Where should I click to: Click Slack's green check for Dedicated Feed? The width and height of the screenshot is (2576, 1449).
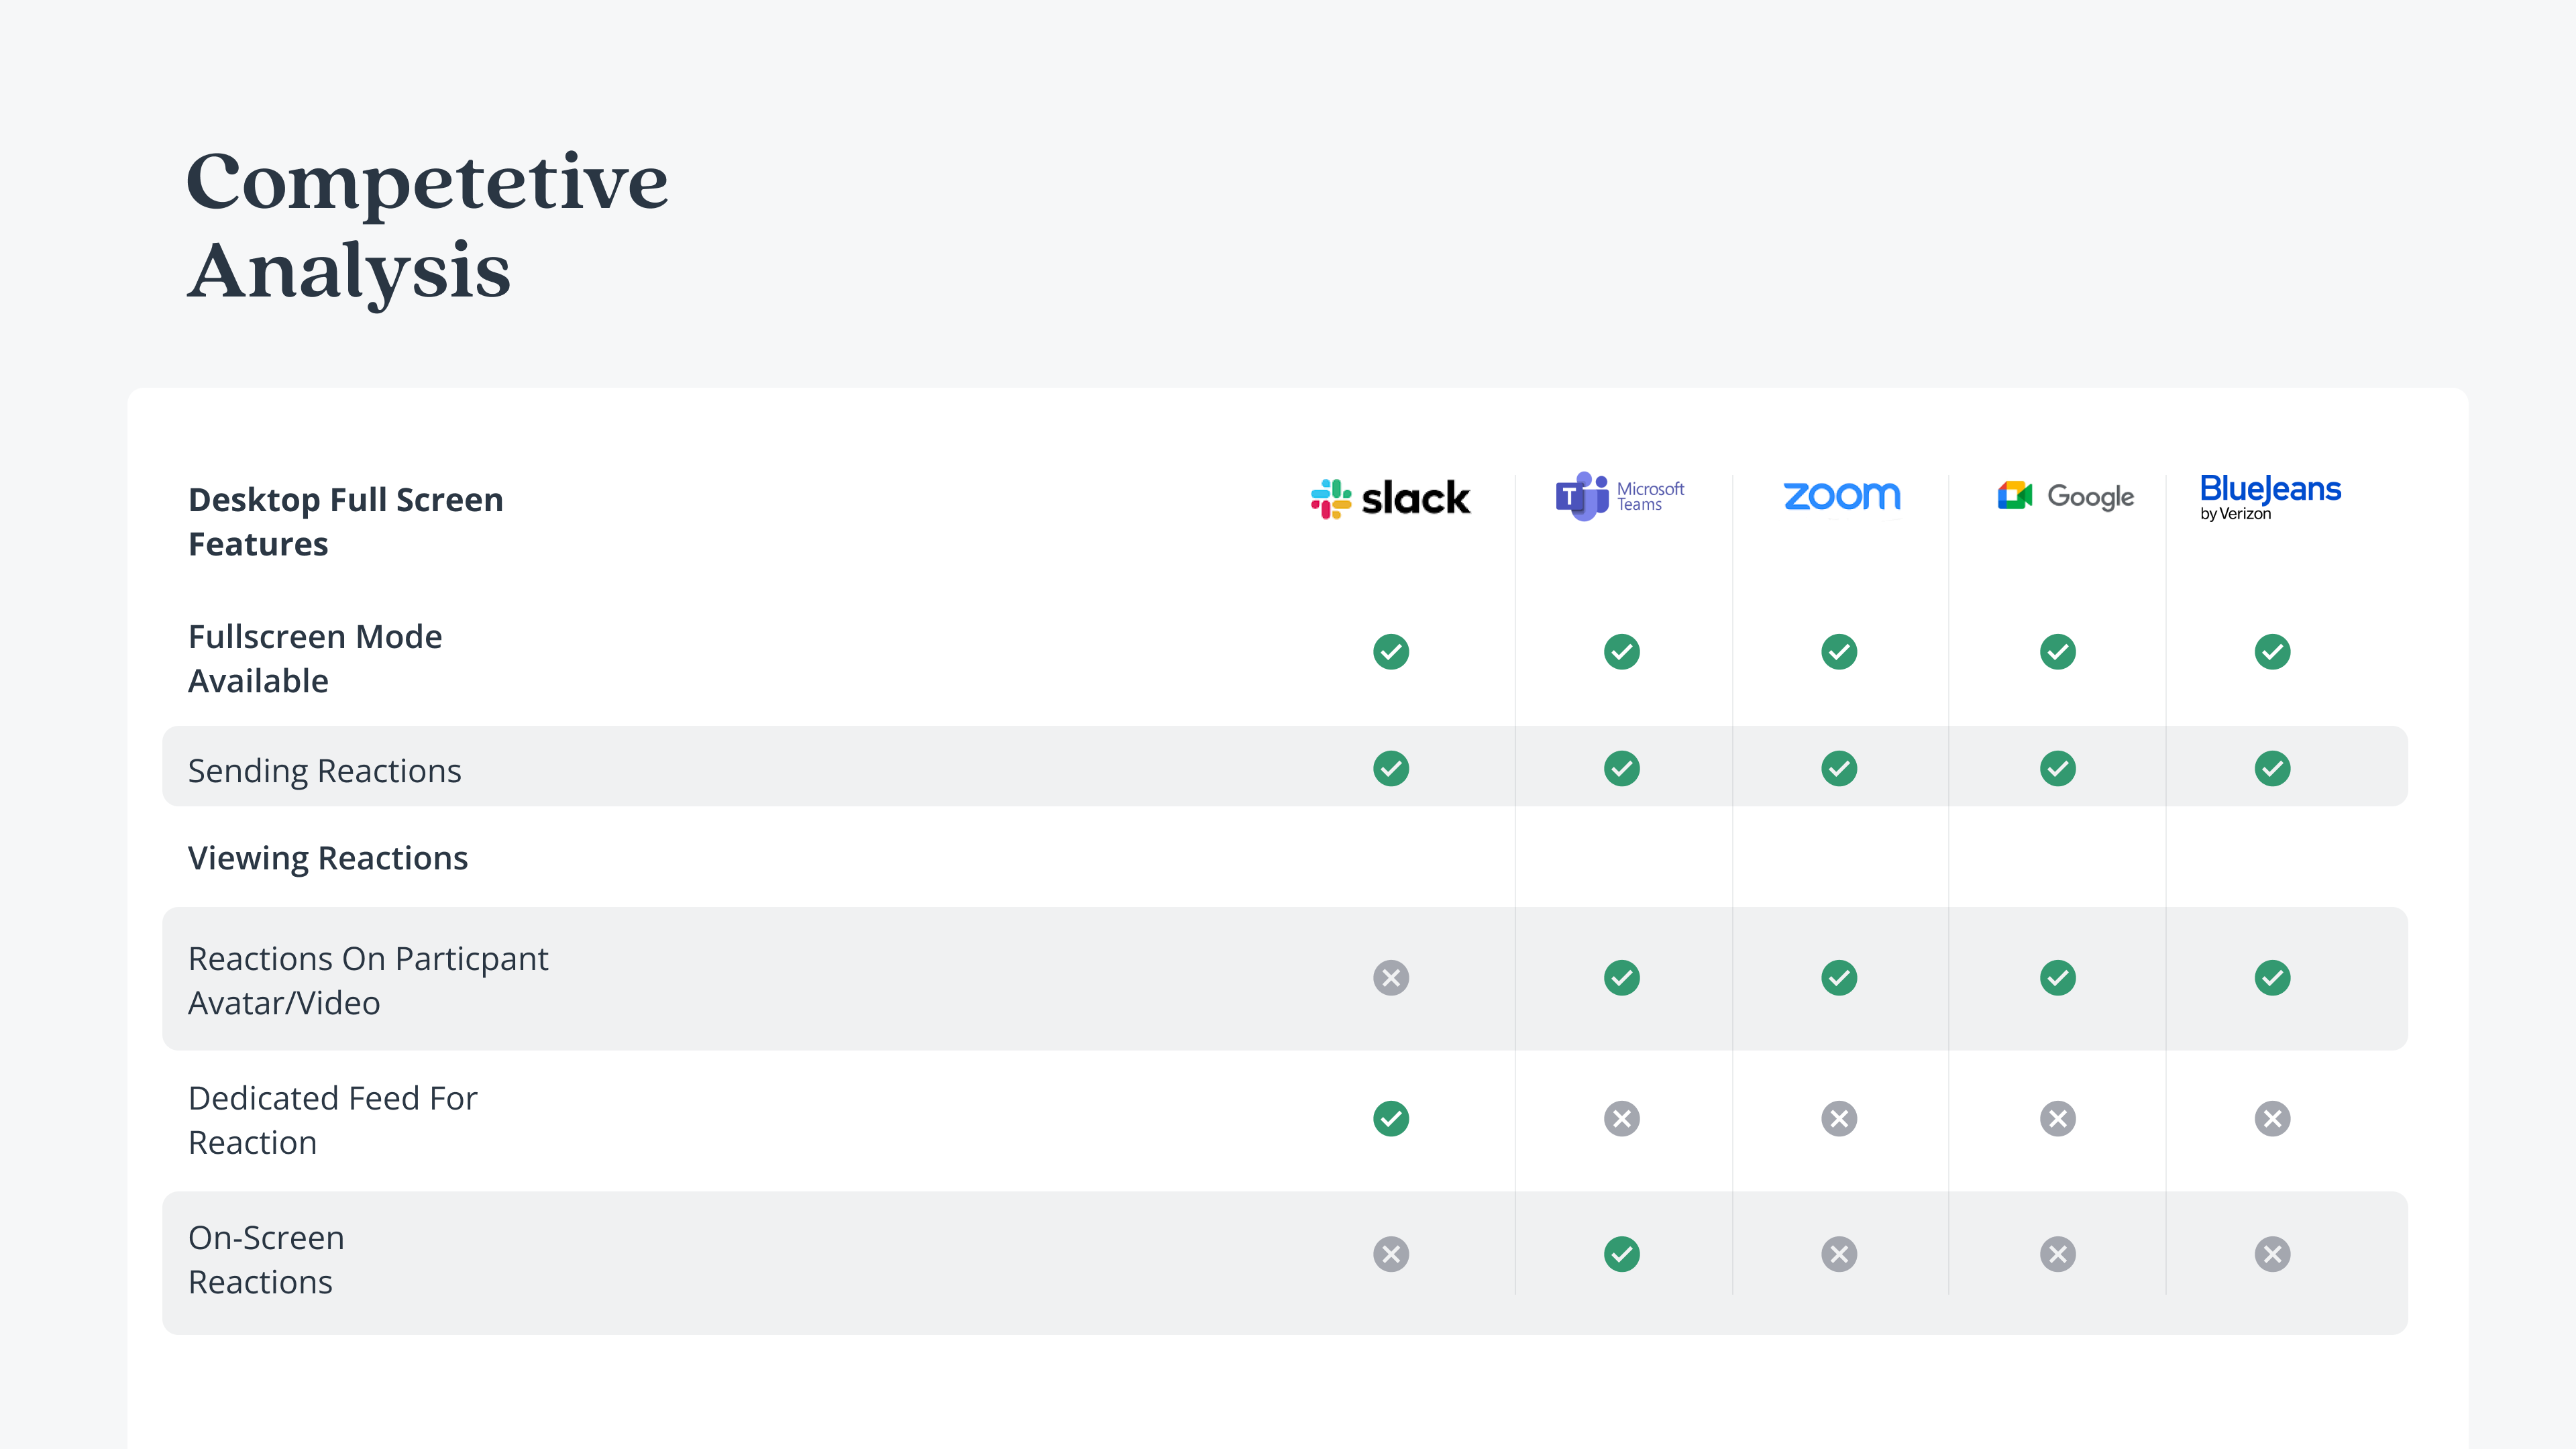[x=1391, y=1119]
